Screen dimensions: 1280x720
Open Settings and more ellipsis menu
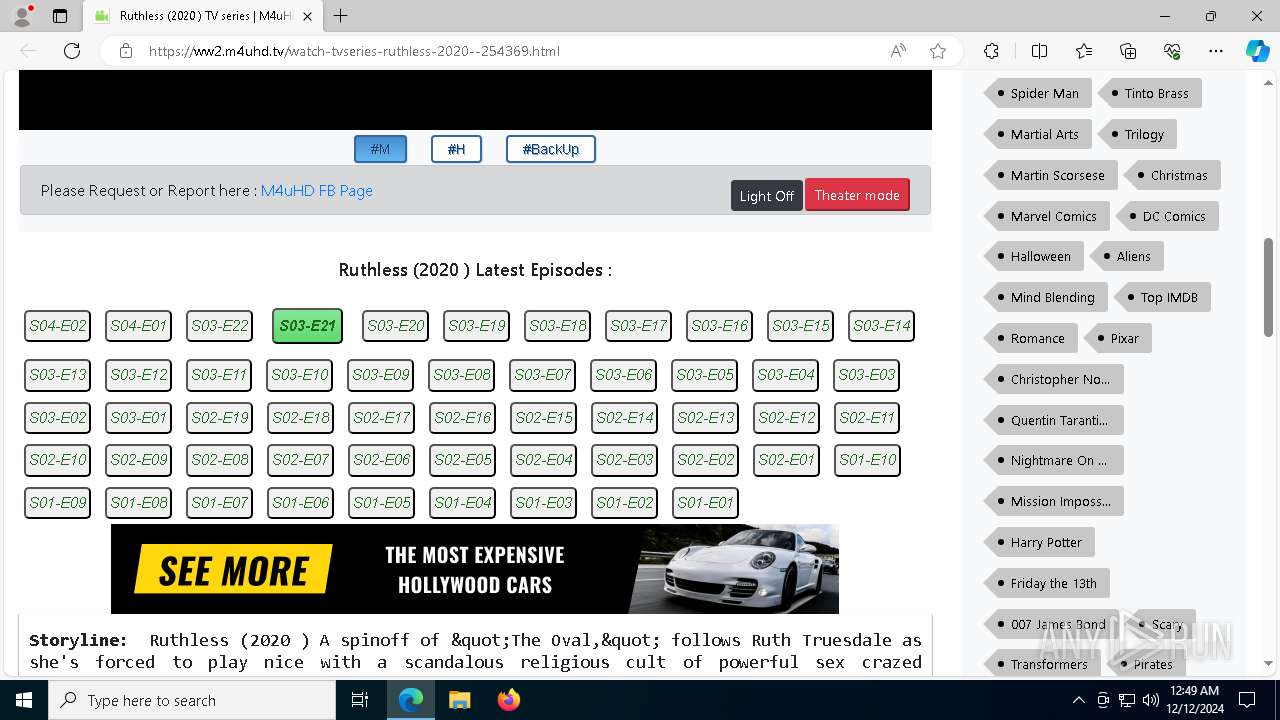pyautogui.click(x=1216, y=51)
